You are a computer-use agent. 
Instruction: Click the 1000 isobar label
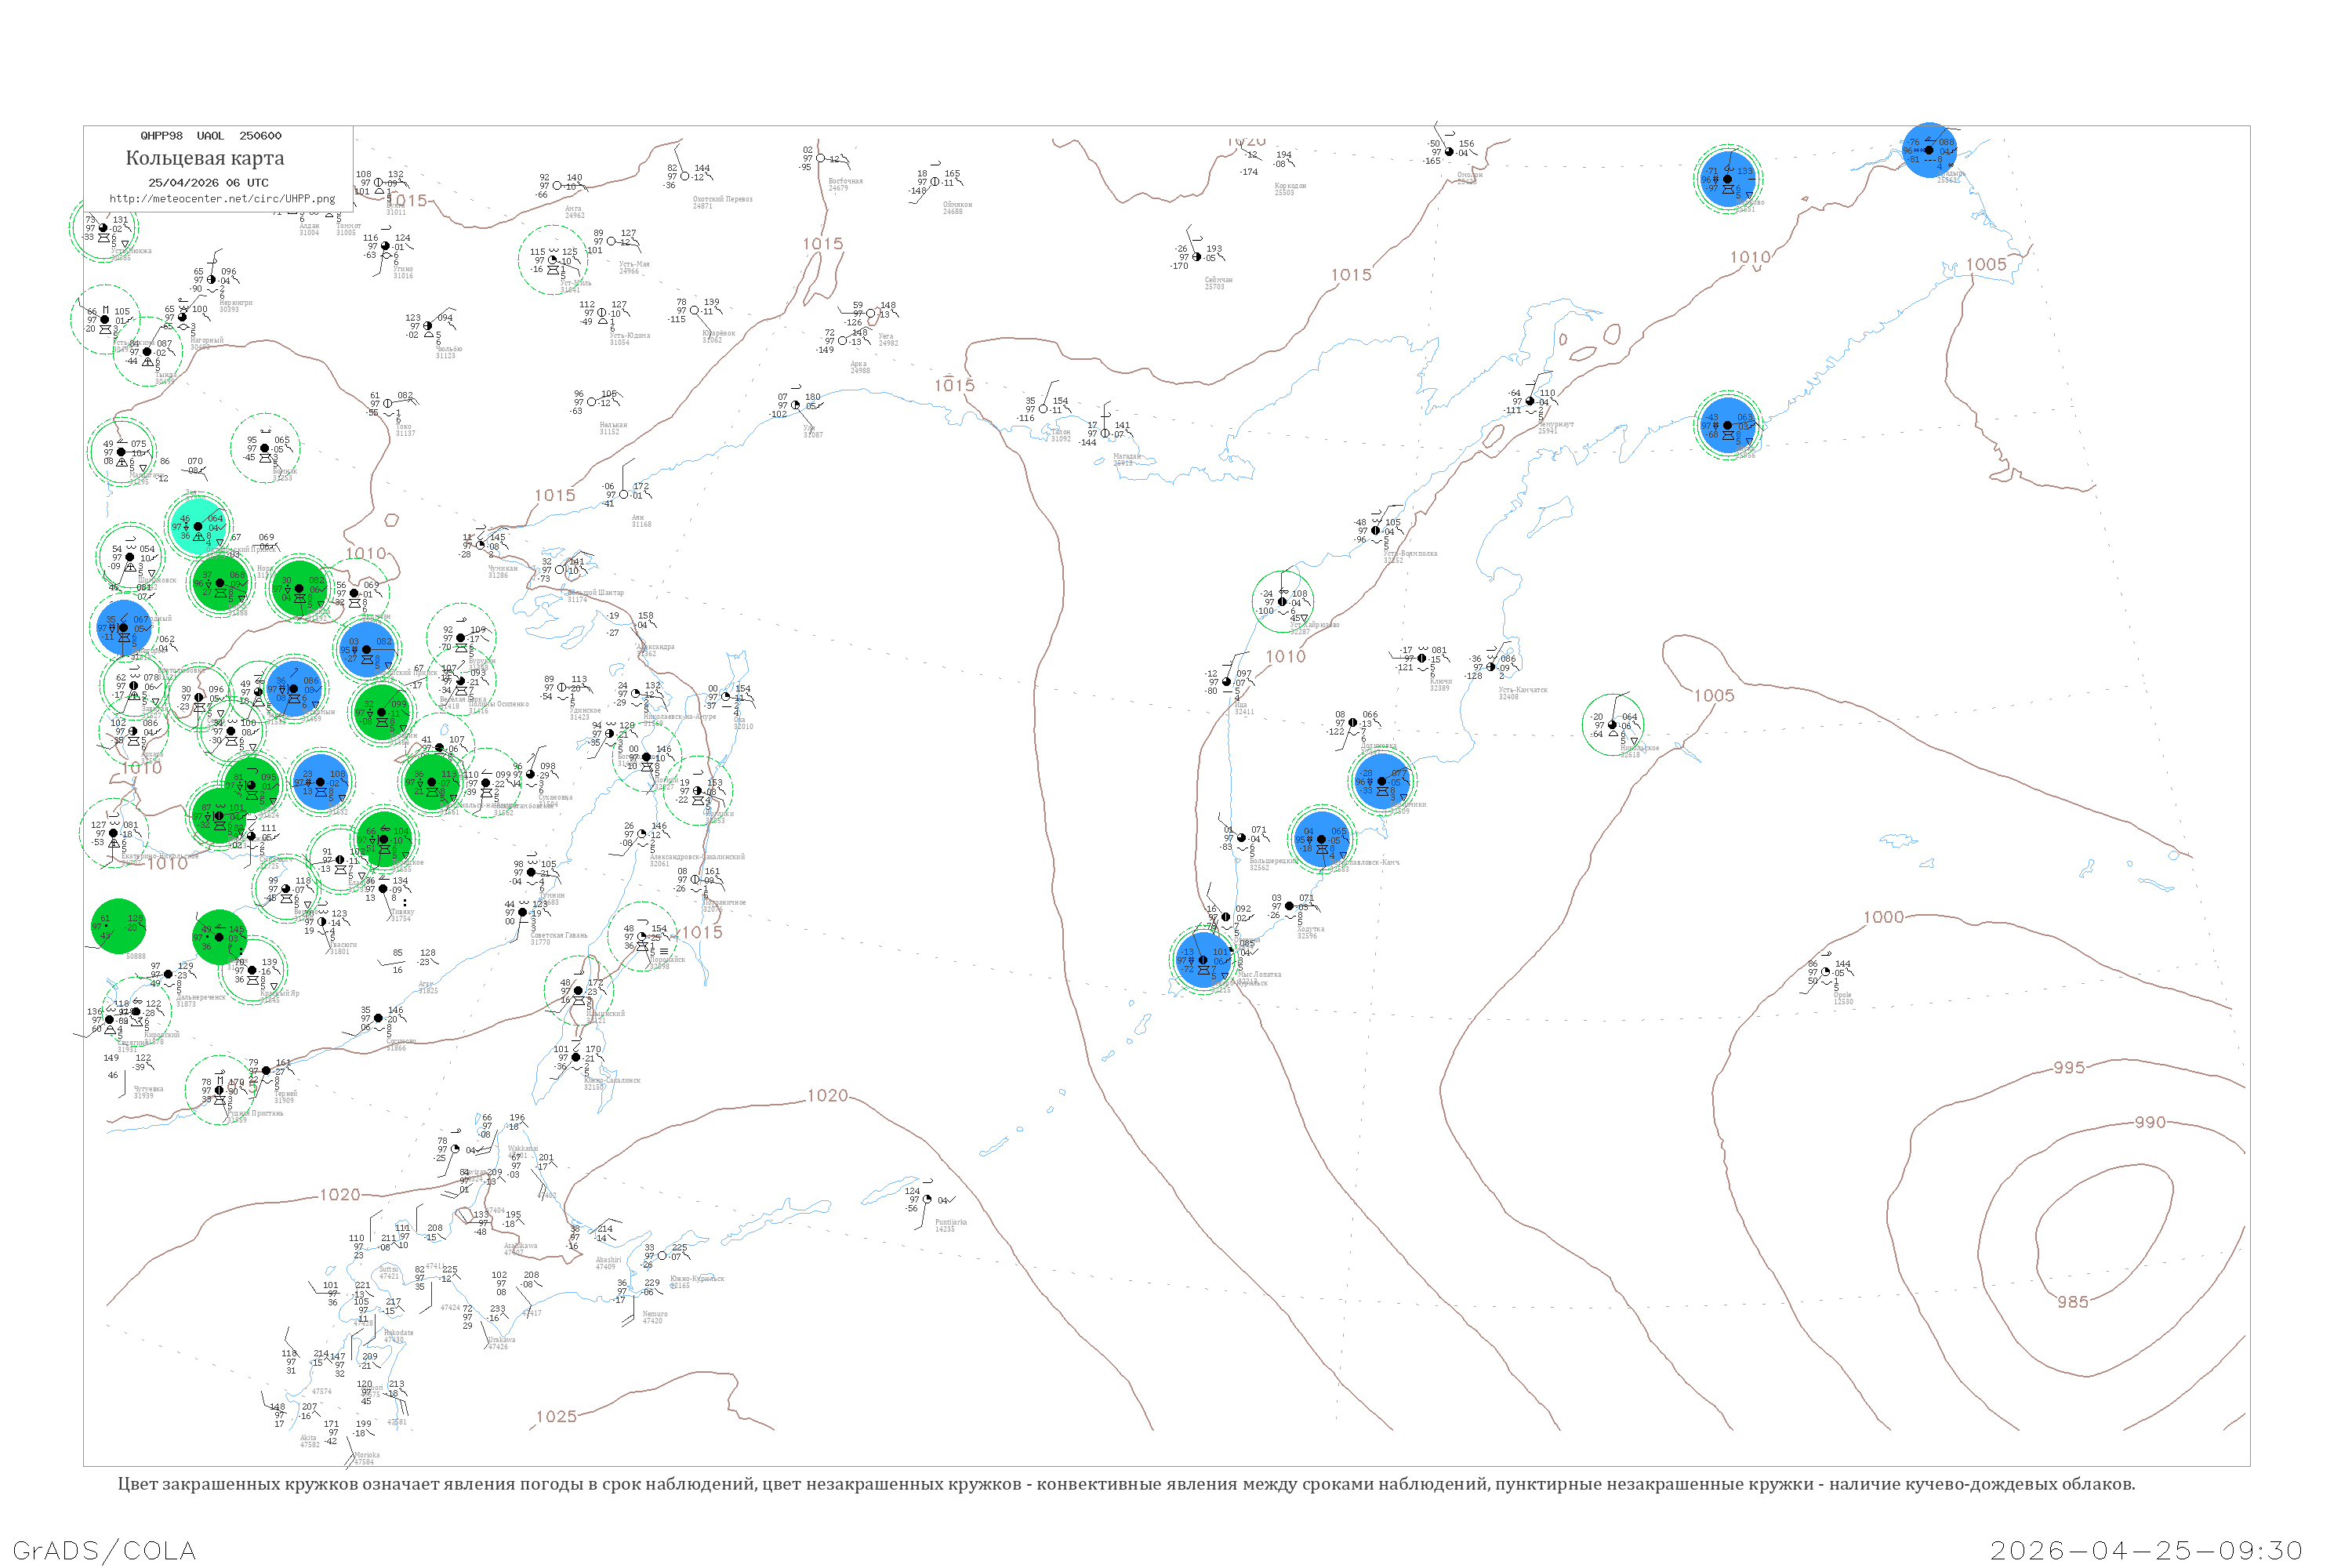(x=1883, y=917)
